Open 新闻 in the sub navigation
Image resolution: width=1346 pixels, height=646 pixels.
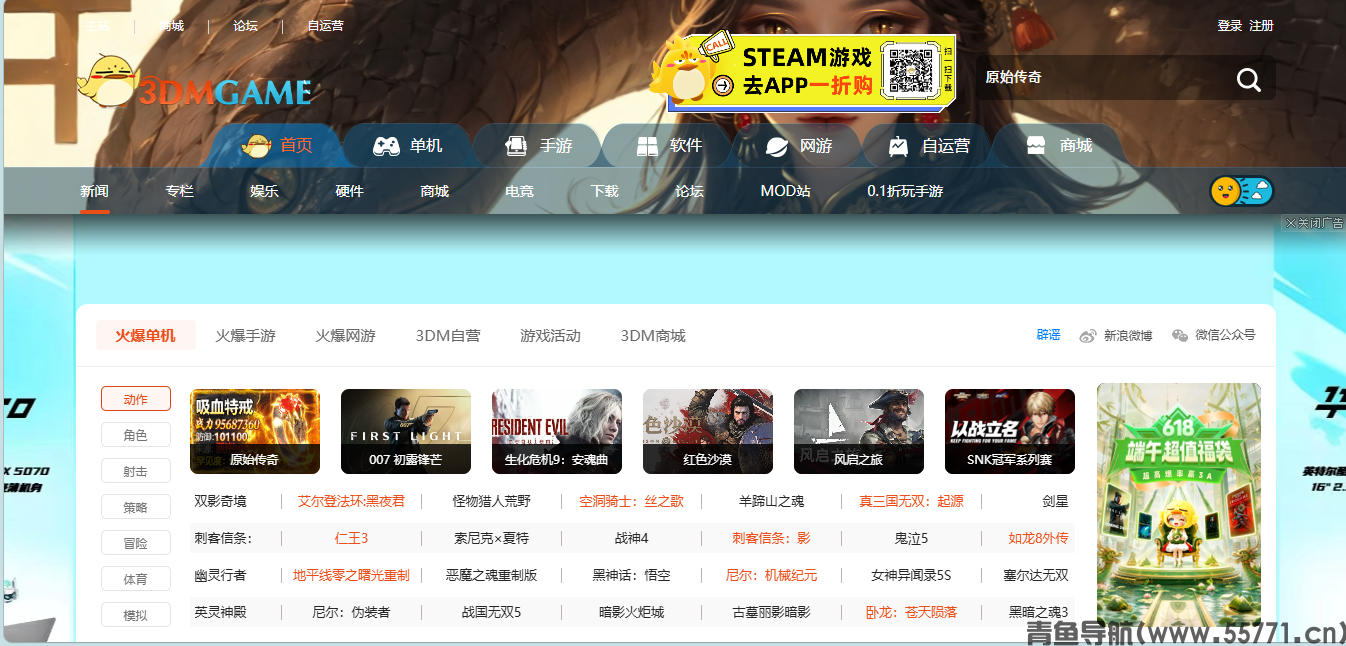coord(95,191)
